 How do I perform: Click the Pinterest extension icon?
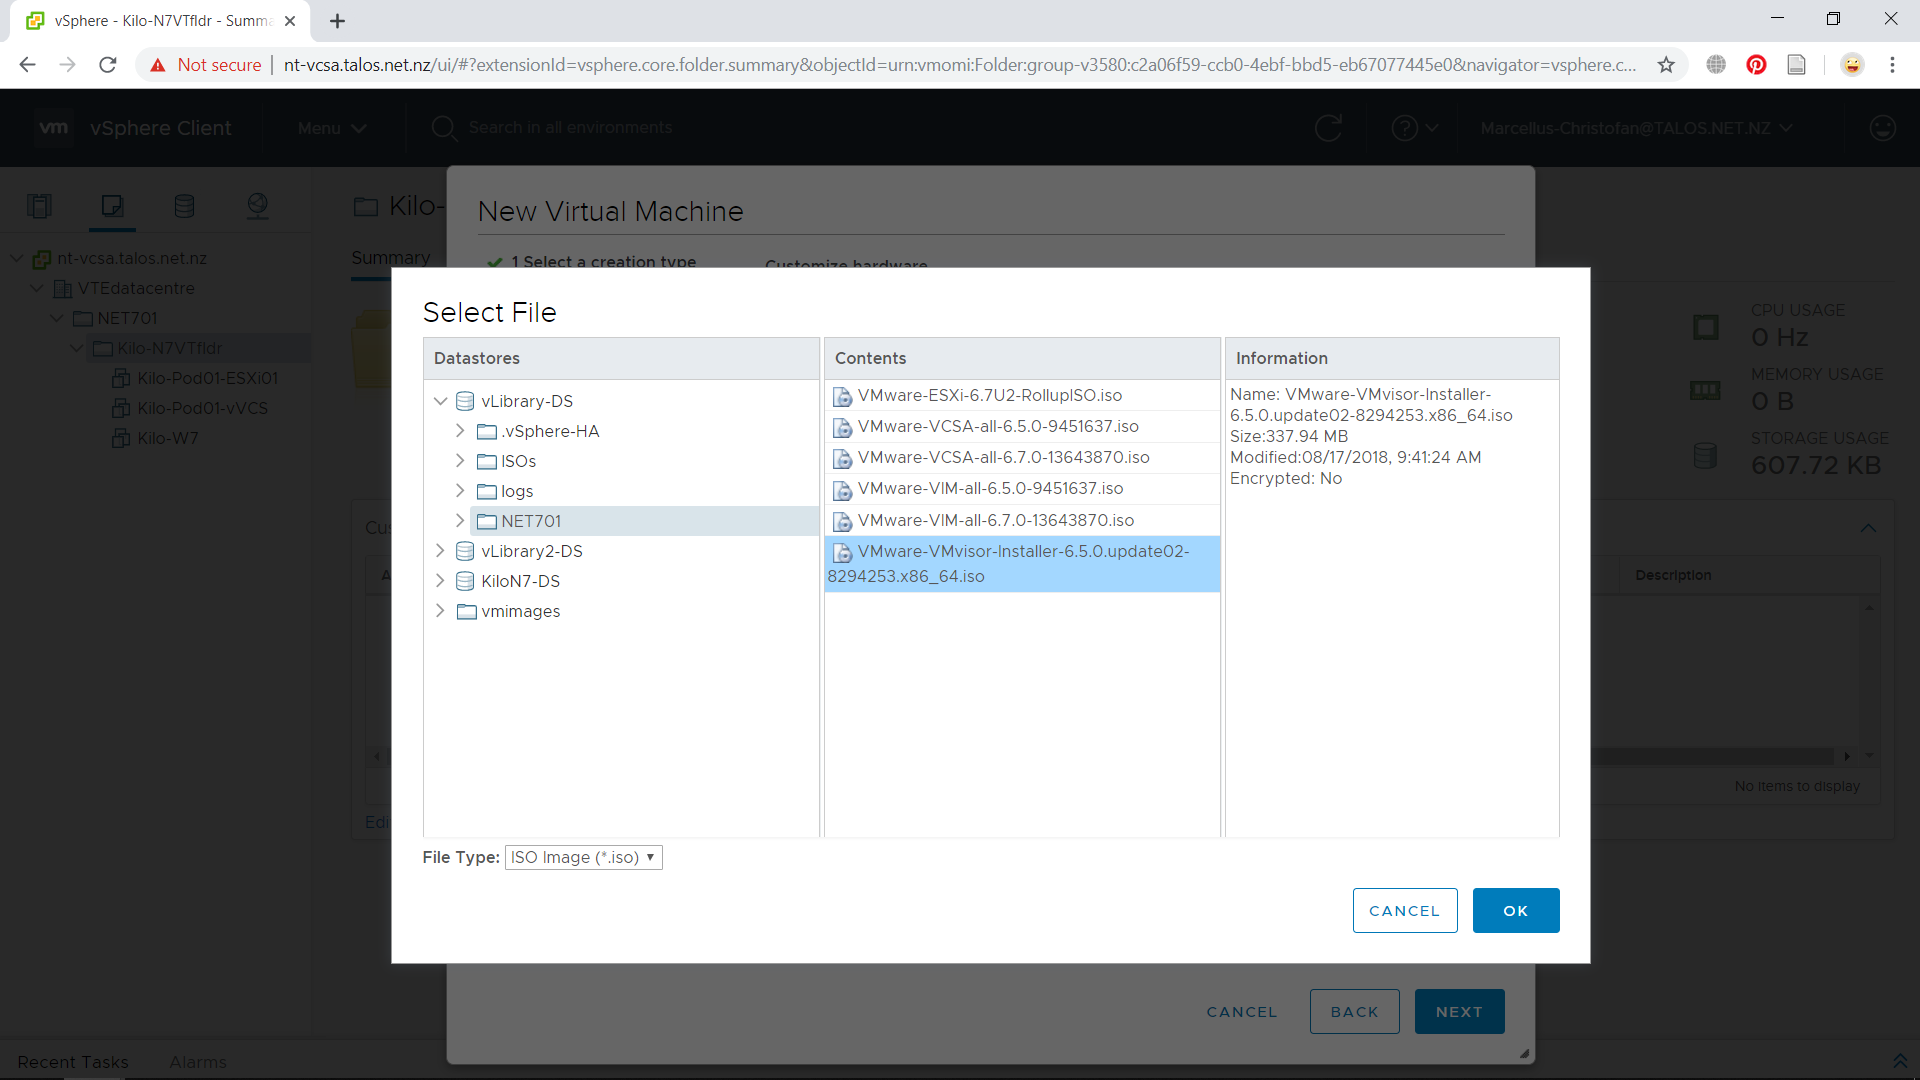tap(1756, 65)
